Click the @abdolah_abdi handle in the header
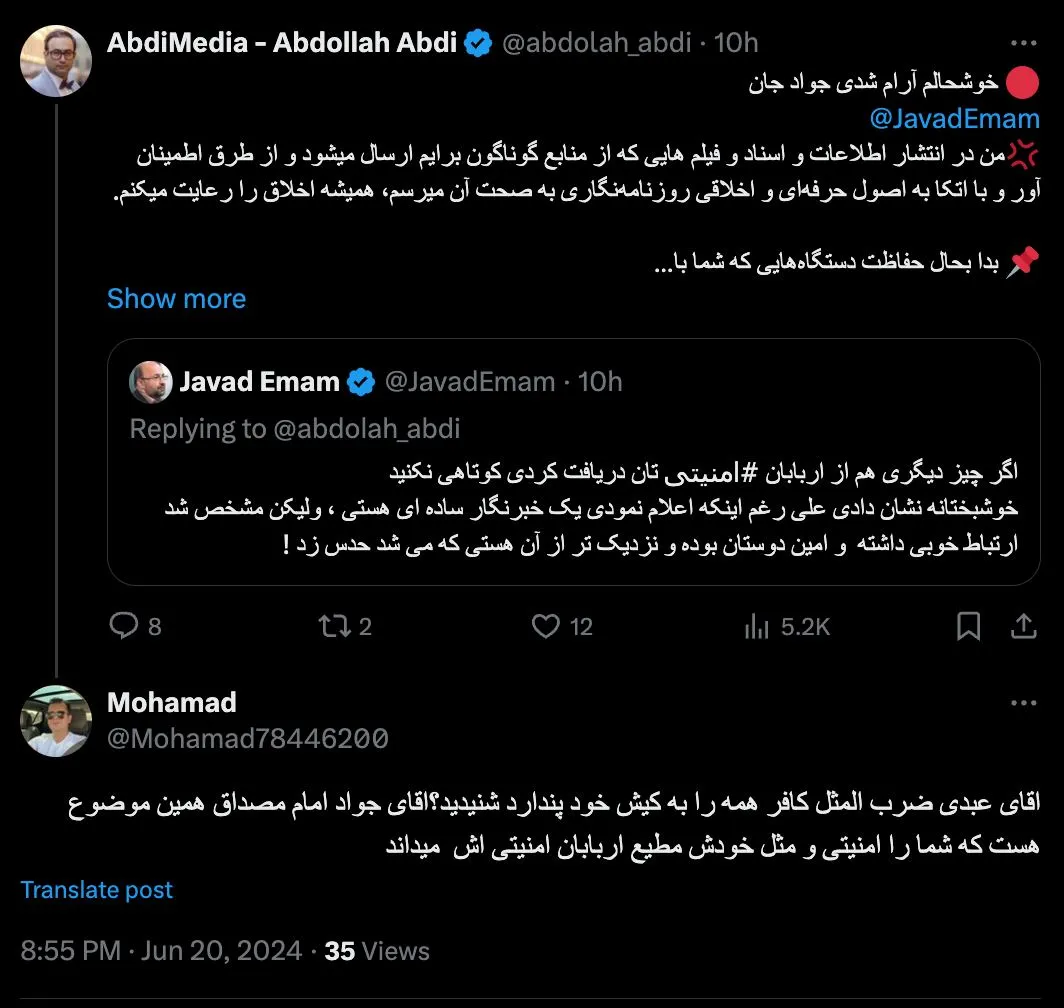The image size is (1064, 1008). 598,42
